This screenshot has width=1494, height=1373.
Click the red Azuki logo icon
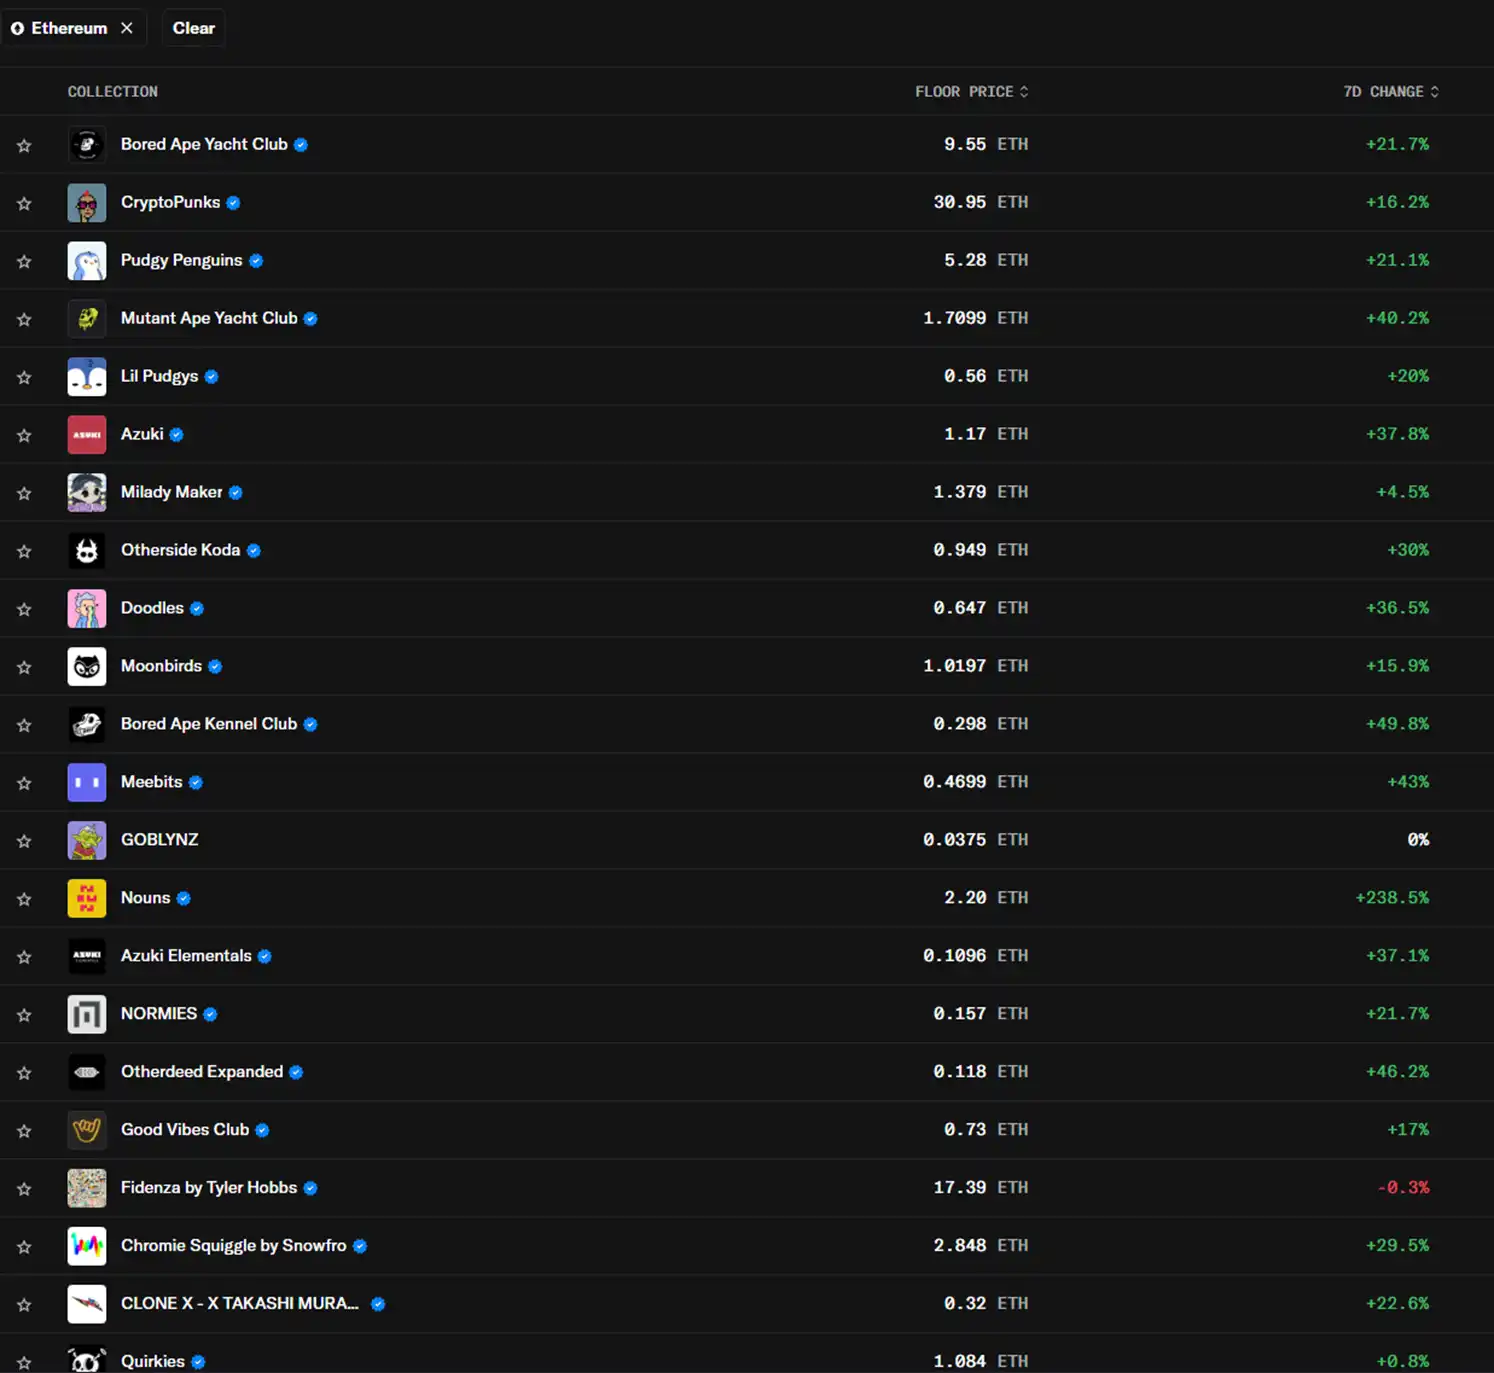(x=87, y=435)
